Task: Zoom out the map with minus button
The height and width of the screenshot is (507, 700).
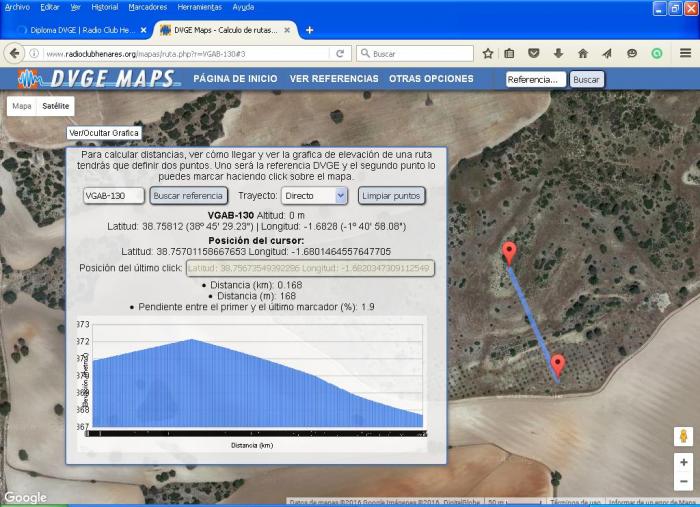Action: pos(683,481)
